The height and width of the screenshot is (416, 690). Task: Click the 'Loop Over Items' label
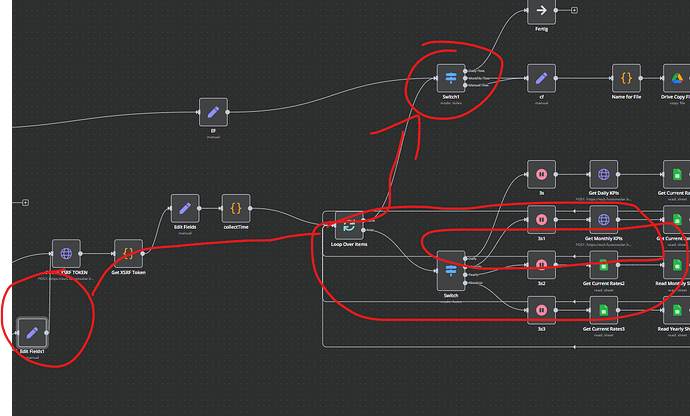click(x=349, y=244)
